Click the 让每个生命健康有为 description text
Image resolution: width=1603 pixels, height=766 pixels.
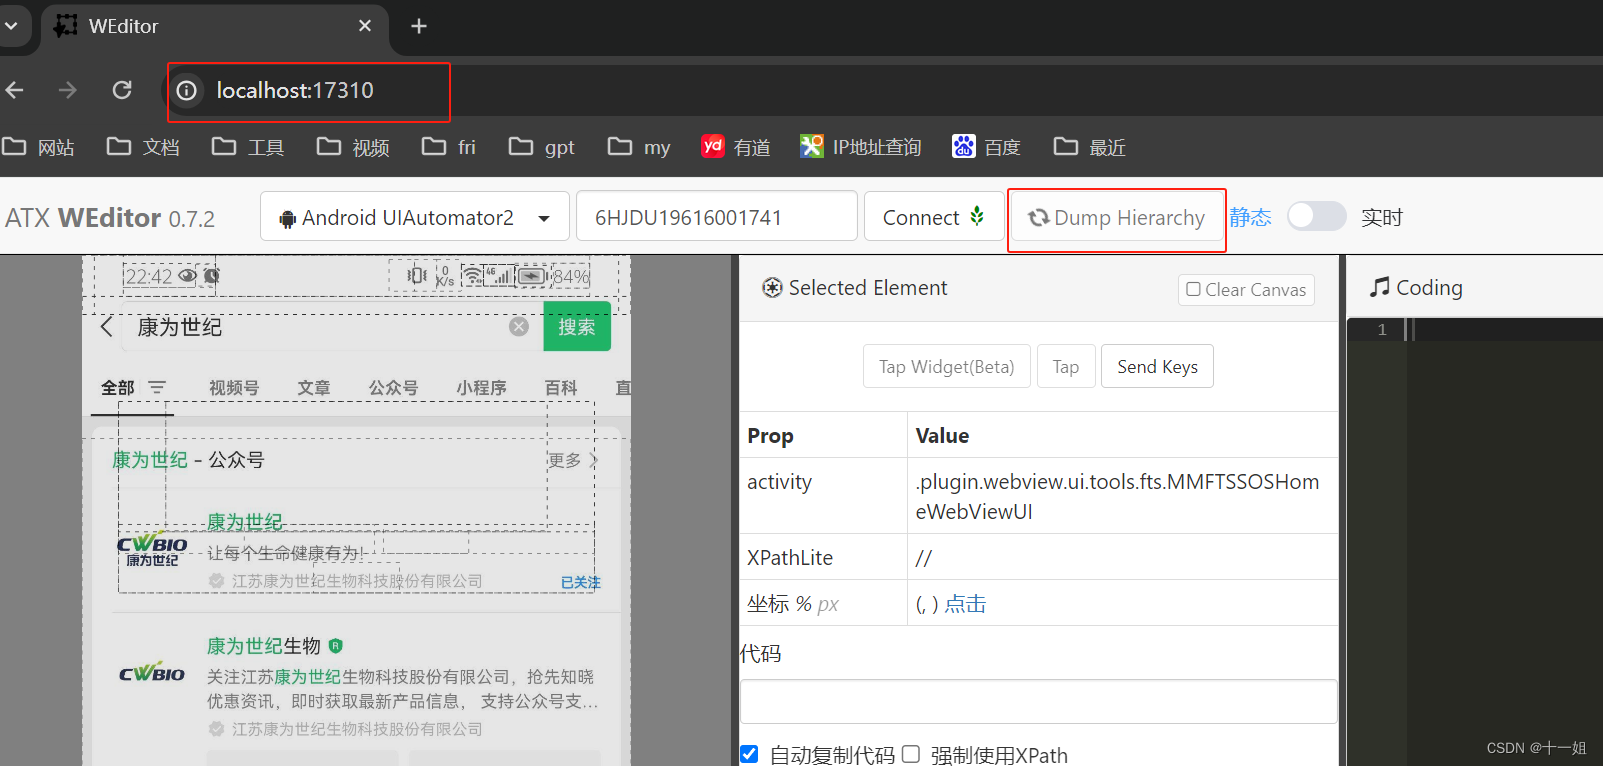pyautogui.click(x=285, y=553)
